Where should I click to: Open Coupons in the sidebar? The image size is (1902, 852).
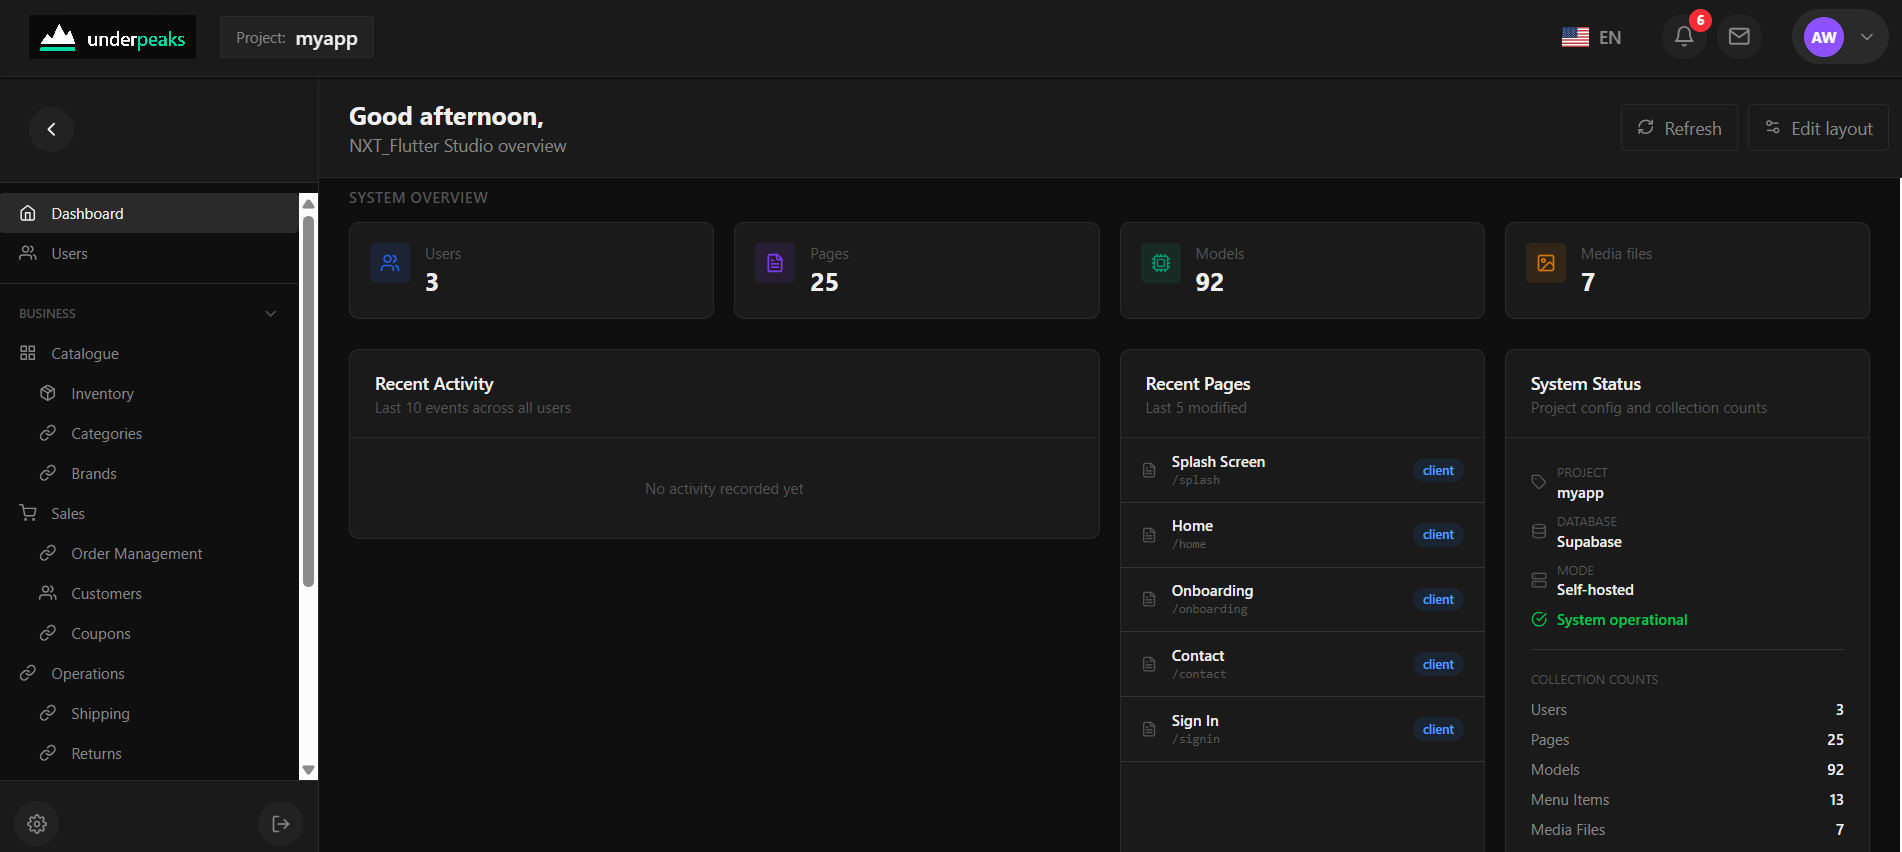point(149,633)
